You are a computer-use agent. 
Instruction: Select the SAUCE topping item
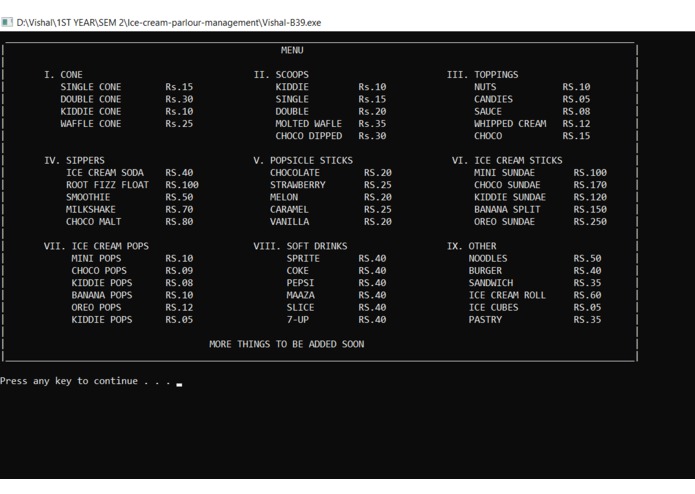[x=488, y=112]
